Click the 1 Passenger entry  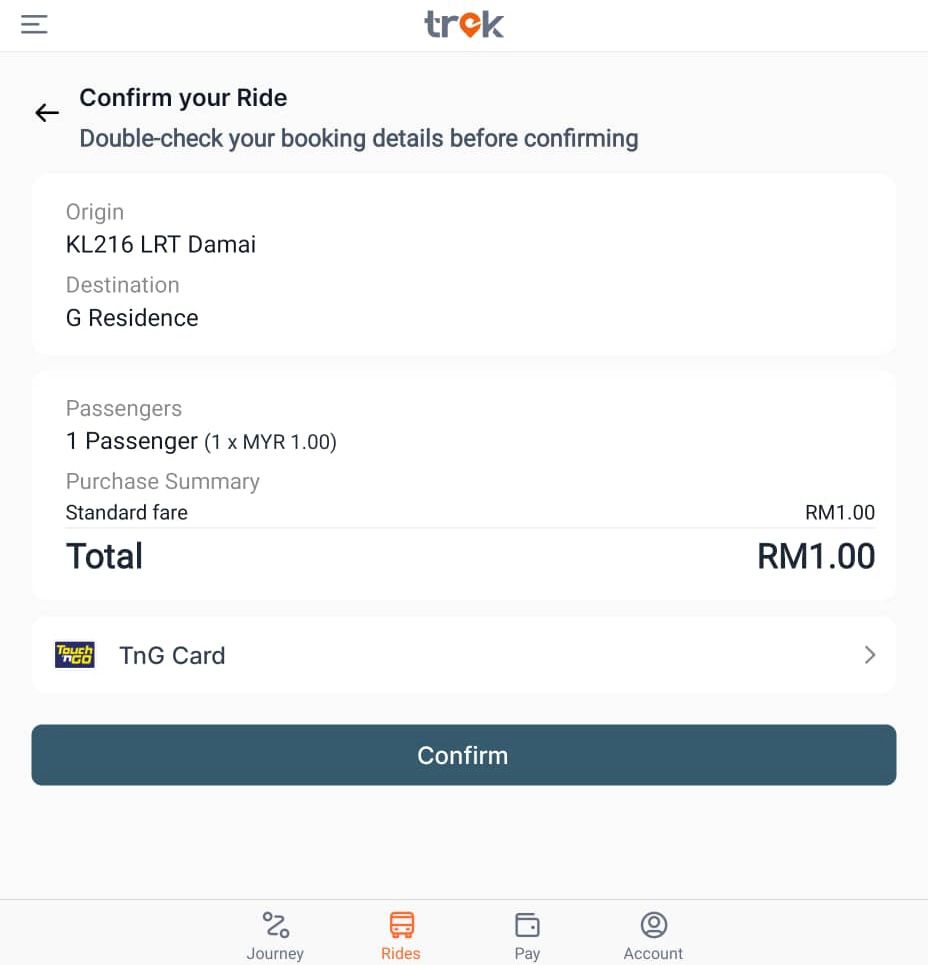coord(132,441)
